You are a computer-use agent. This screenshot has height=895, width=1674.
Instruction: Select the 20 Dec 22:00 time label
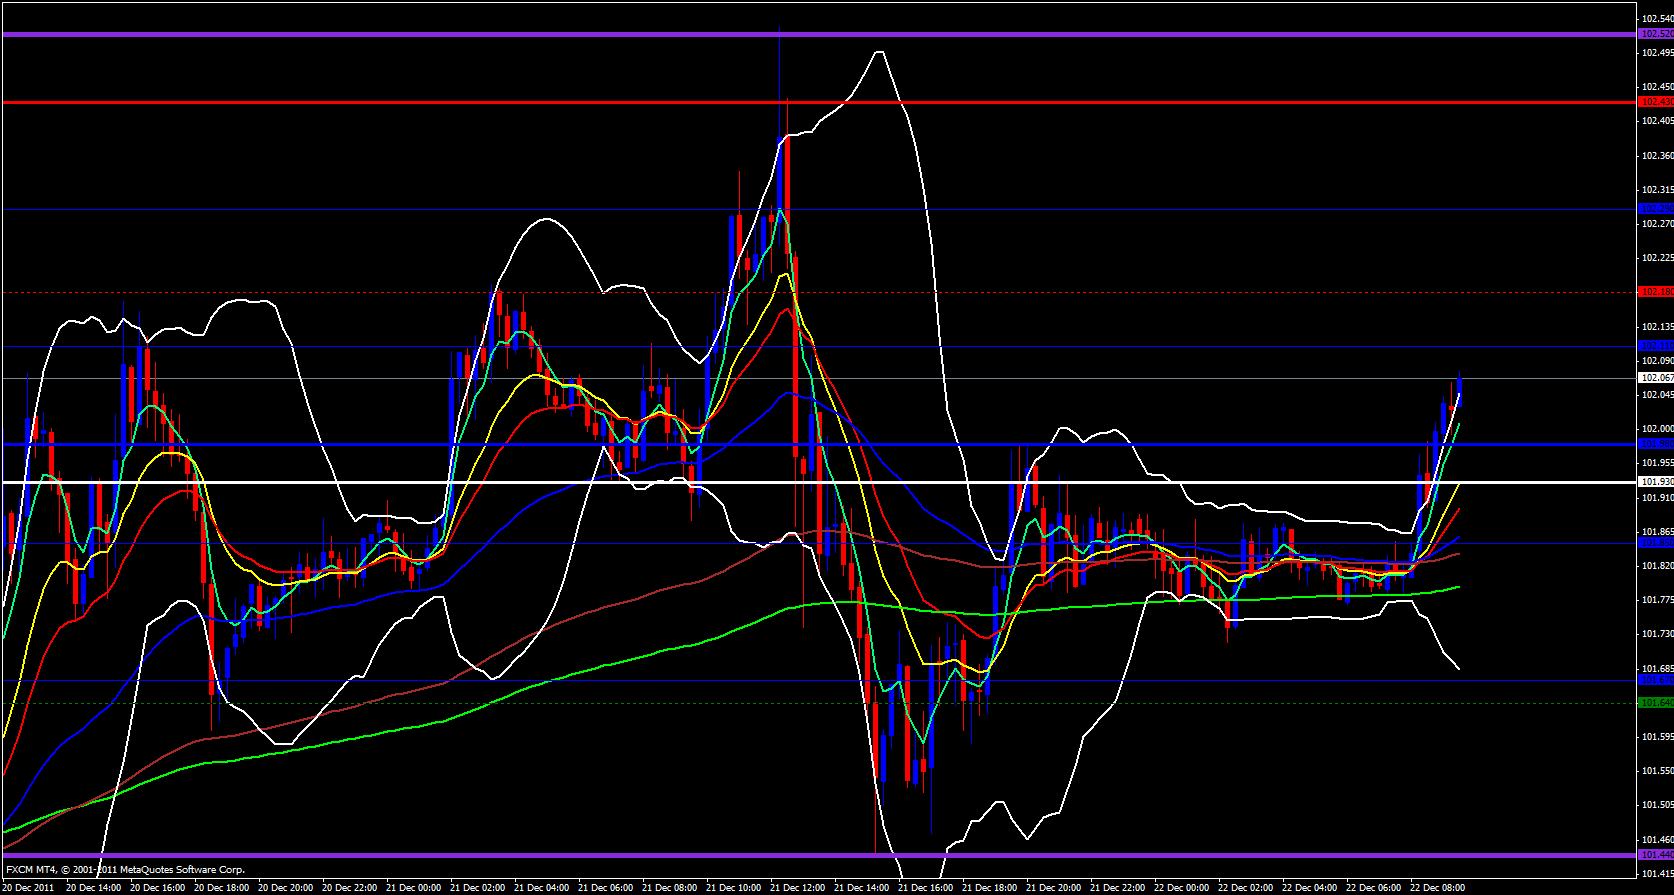pos(349,888)
